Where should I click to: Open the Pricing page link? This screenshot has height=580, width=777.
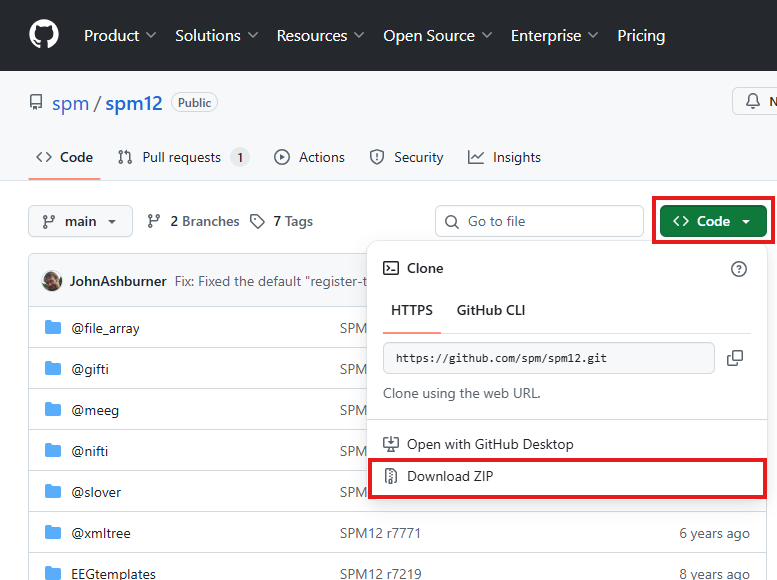click(x=641, y=35)
